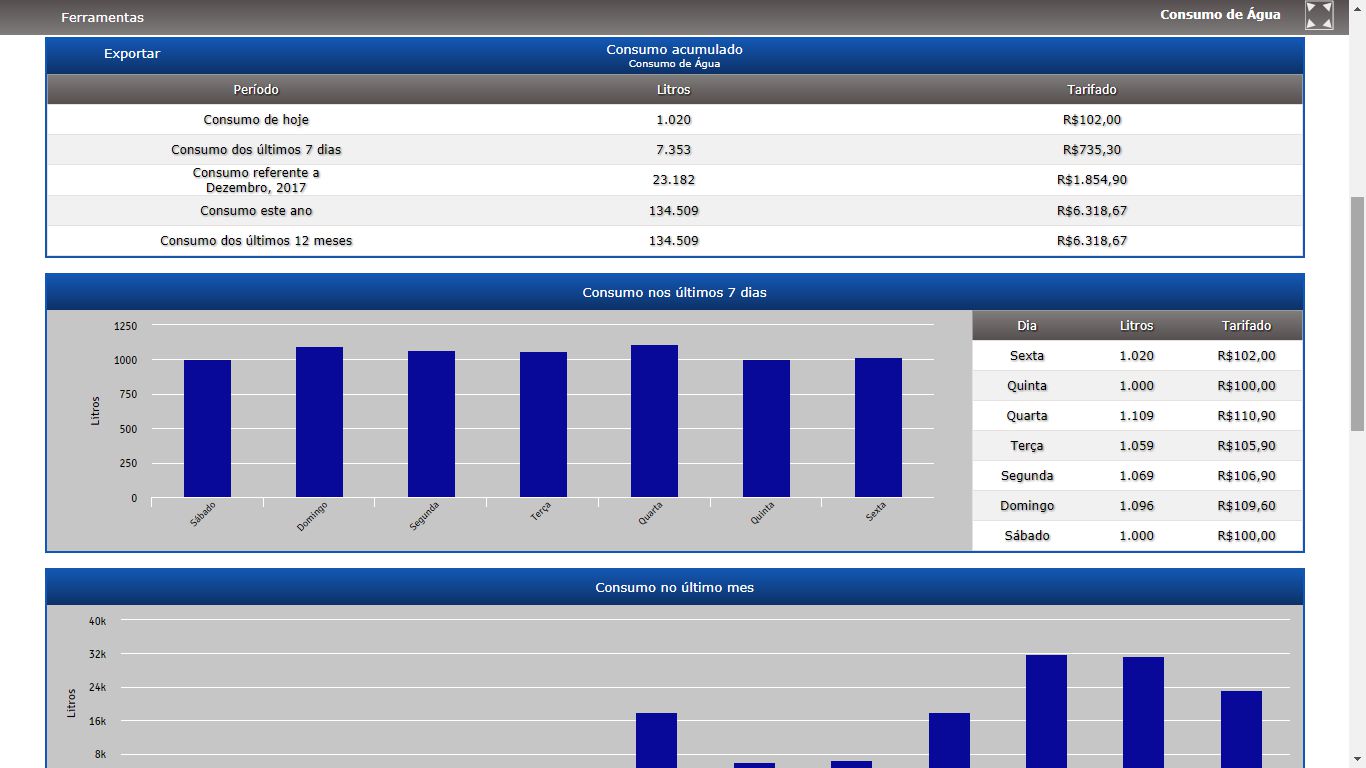Click the Consumo no último mes heading

click(x=675, y=588)
